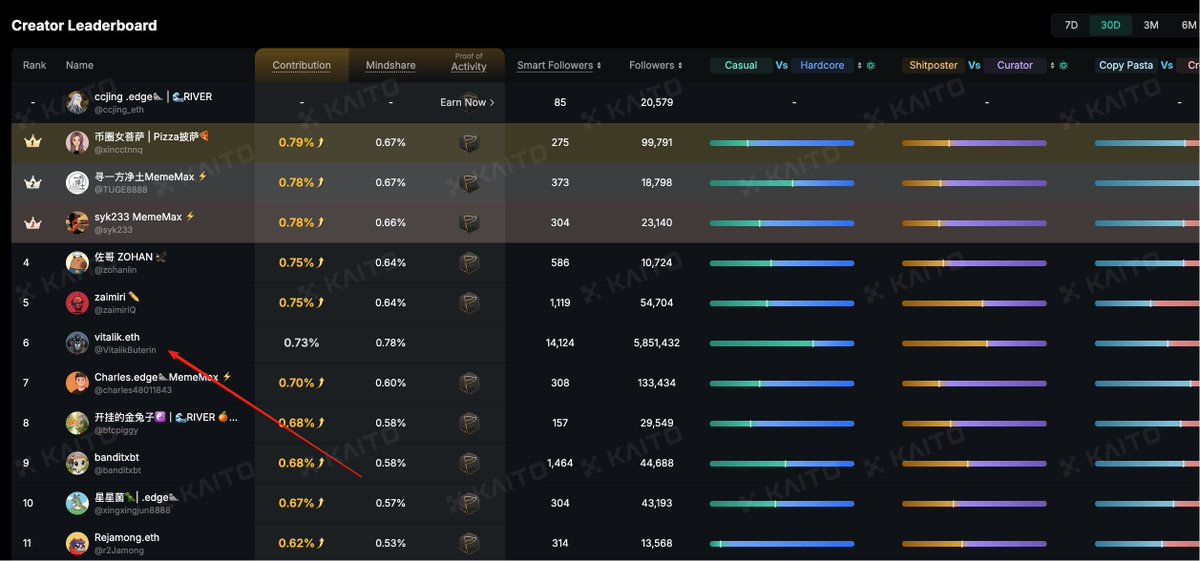Click the 0.73% contribution value
Viewport: 1200px width, 561px height.
pos(301,343)
